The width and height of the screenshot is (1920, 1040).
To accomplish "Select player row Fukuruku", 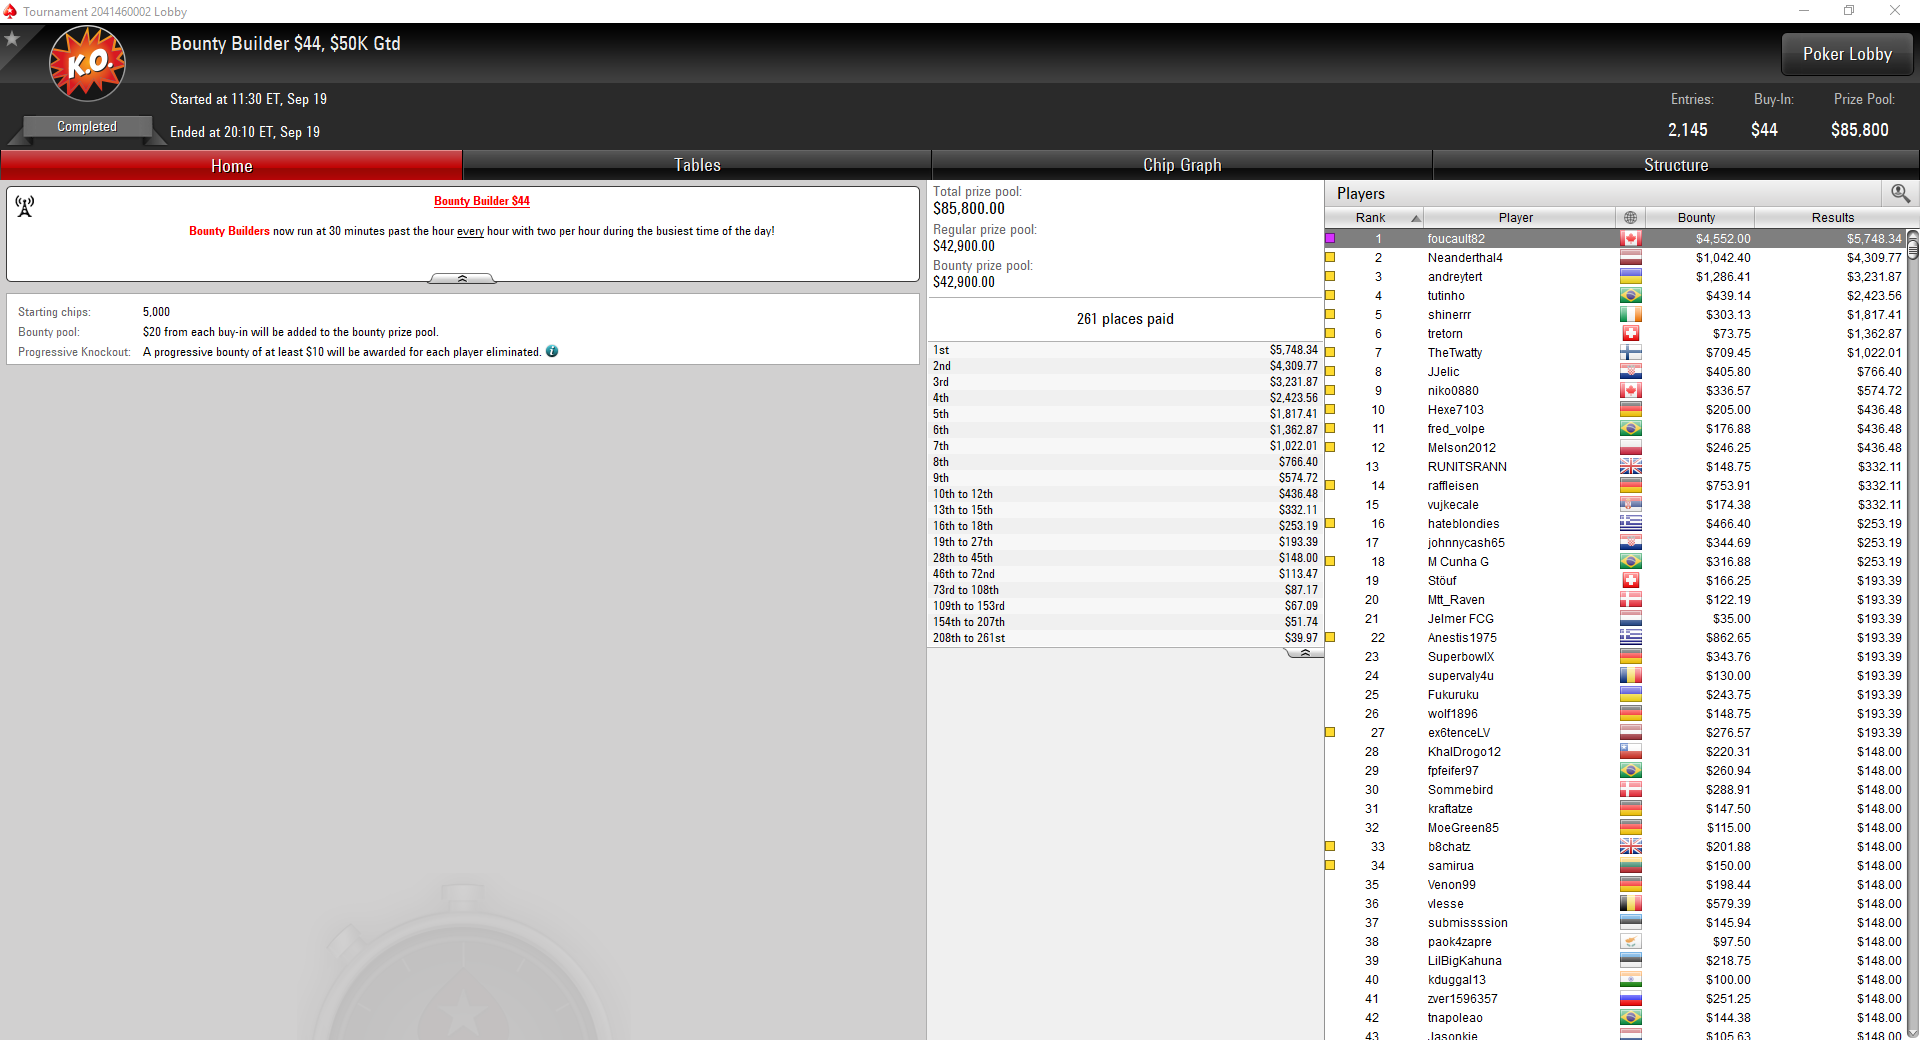I will click(x=1615, y=694).
